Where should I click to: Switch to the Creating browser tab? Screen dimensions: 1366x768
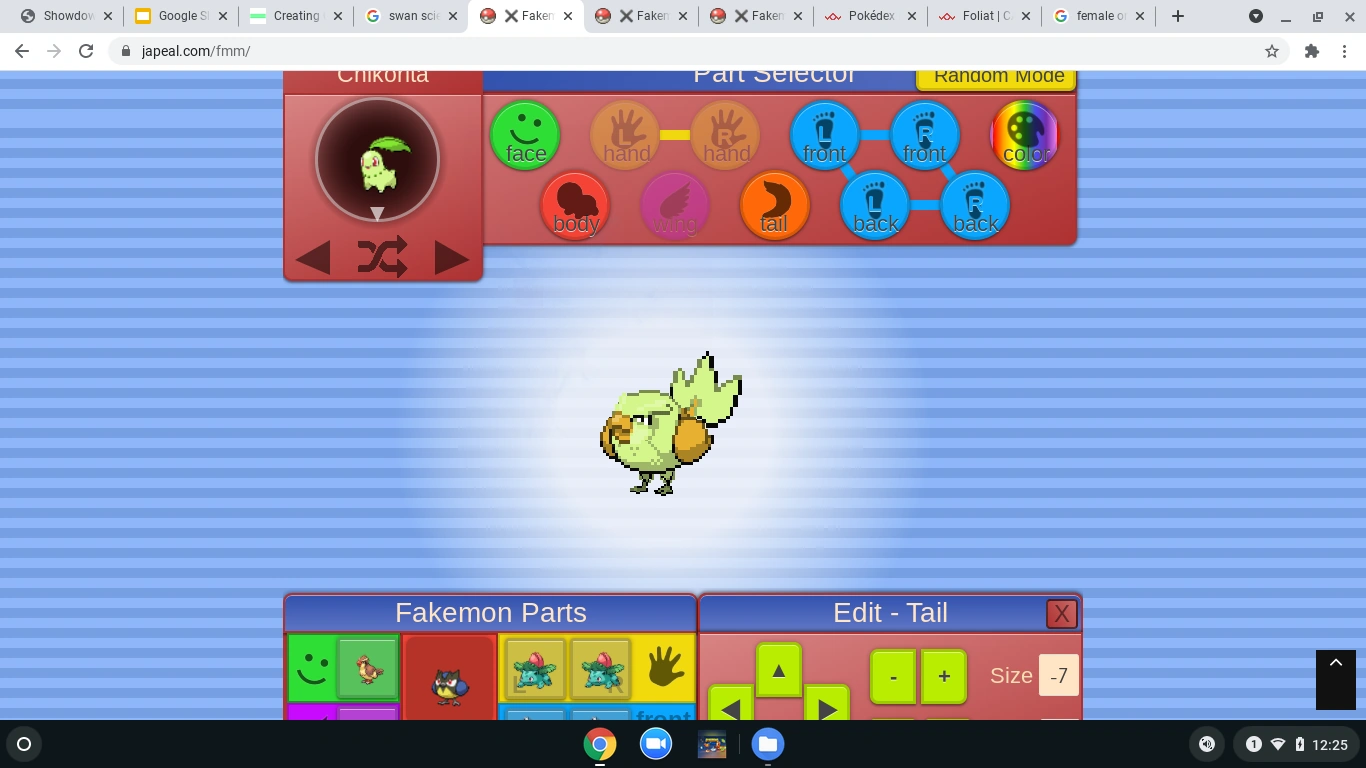click(295, 16)
